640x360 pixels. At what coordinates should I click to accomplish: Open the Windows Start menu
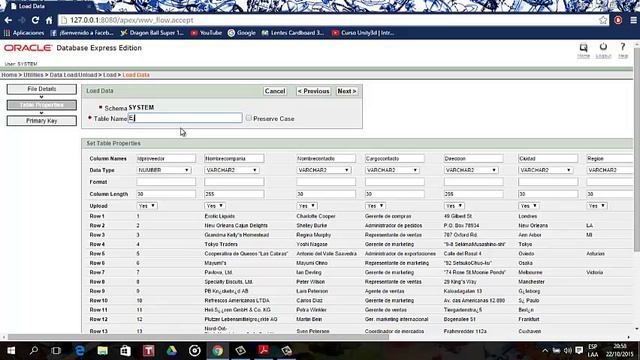(x=11, y=350)
